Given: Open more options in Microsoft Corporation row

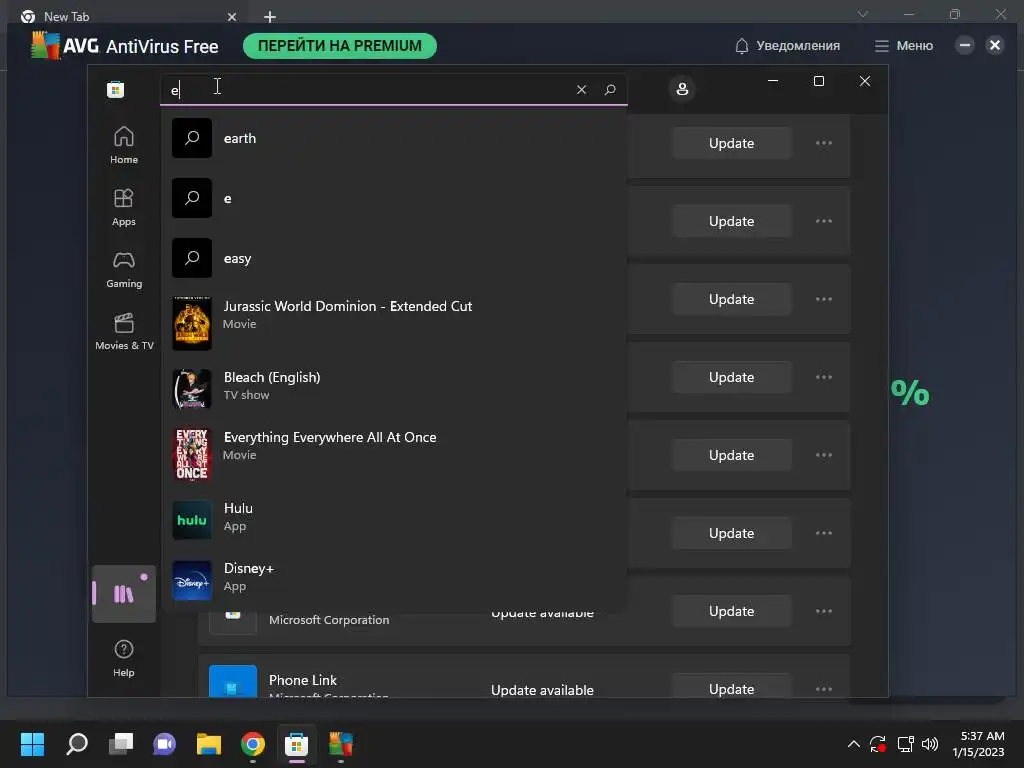Looking at the screenshot, I should [x=824, y=611].
